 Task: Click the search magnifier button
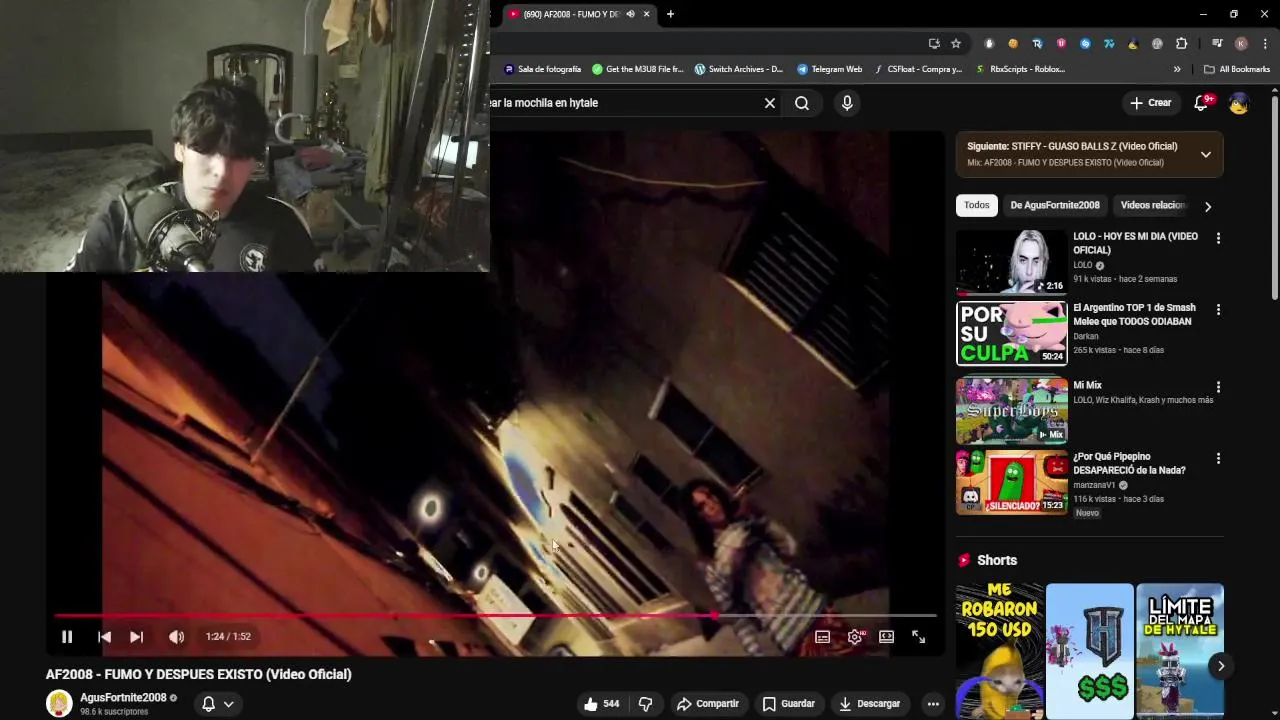pos(802,102)
